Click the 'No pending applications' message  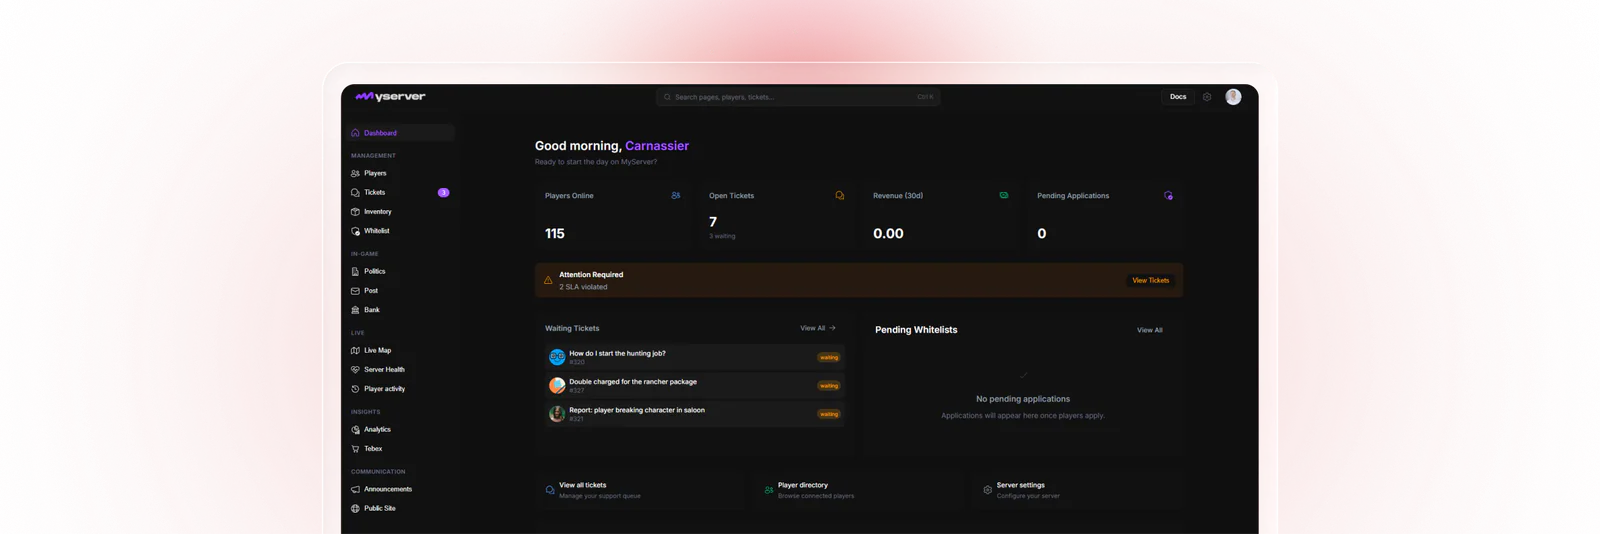pyautogui.click(x=1023, y=399)
